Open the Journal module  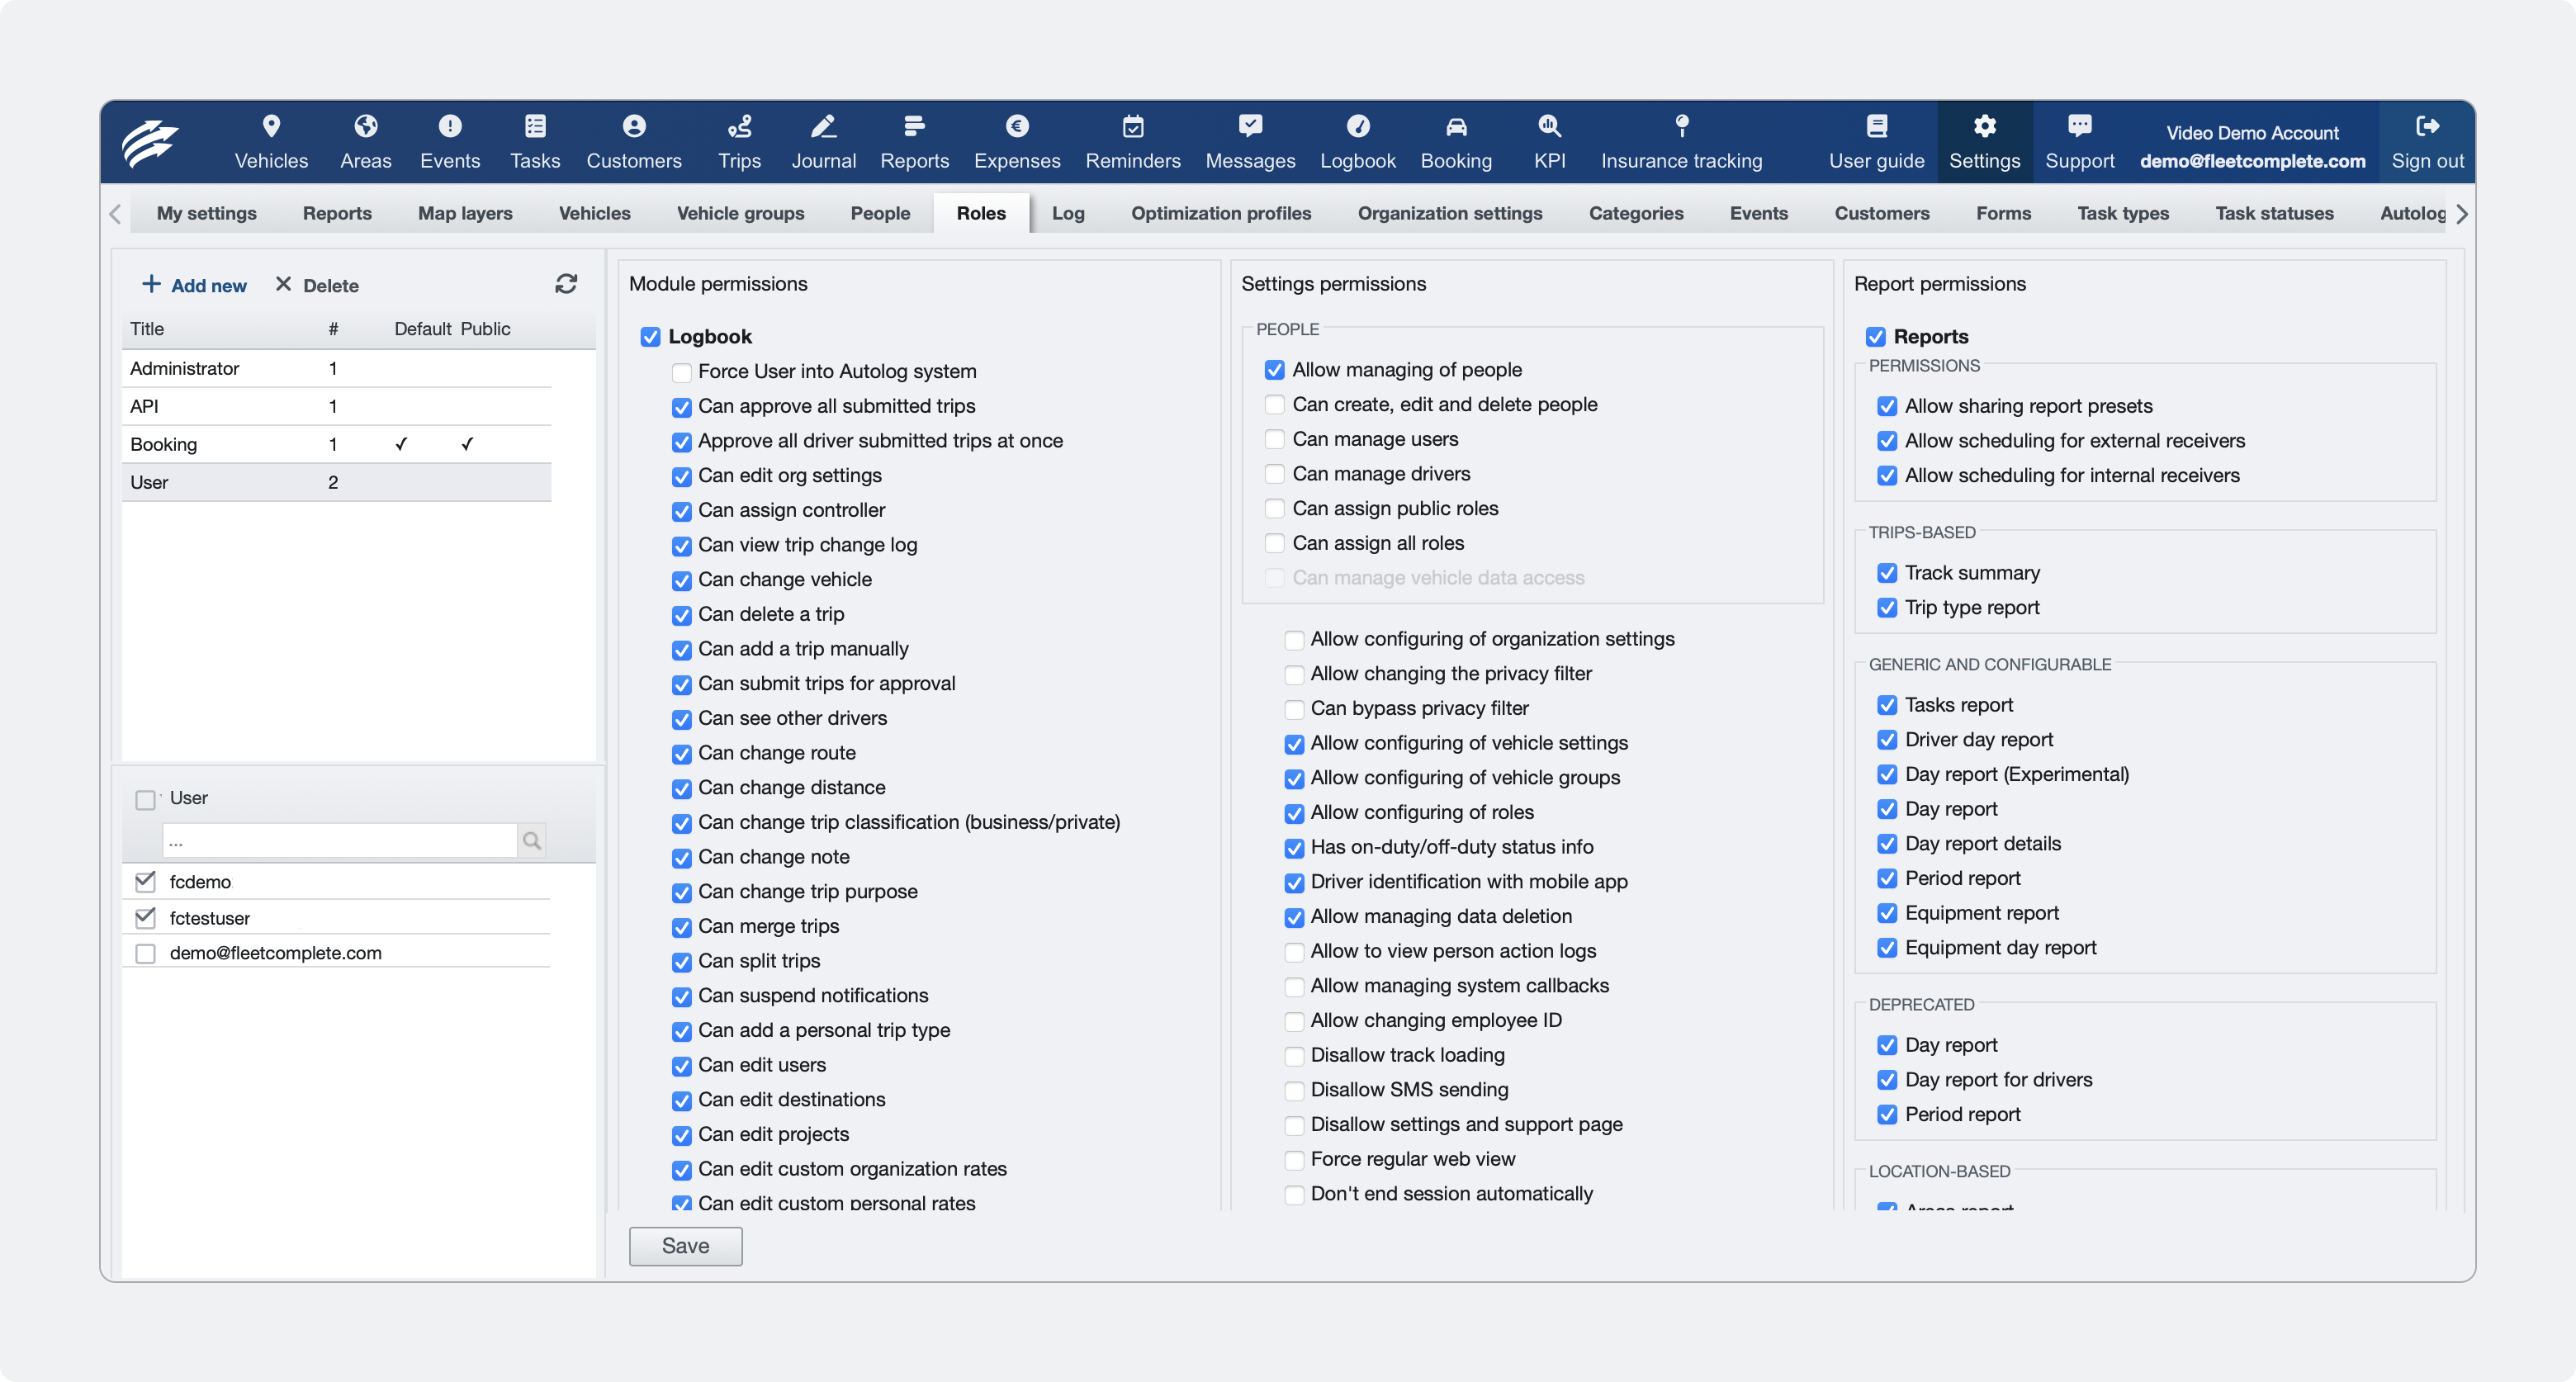pyautogui.click(x=823, y=141)
